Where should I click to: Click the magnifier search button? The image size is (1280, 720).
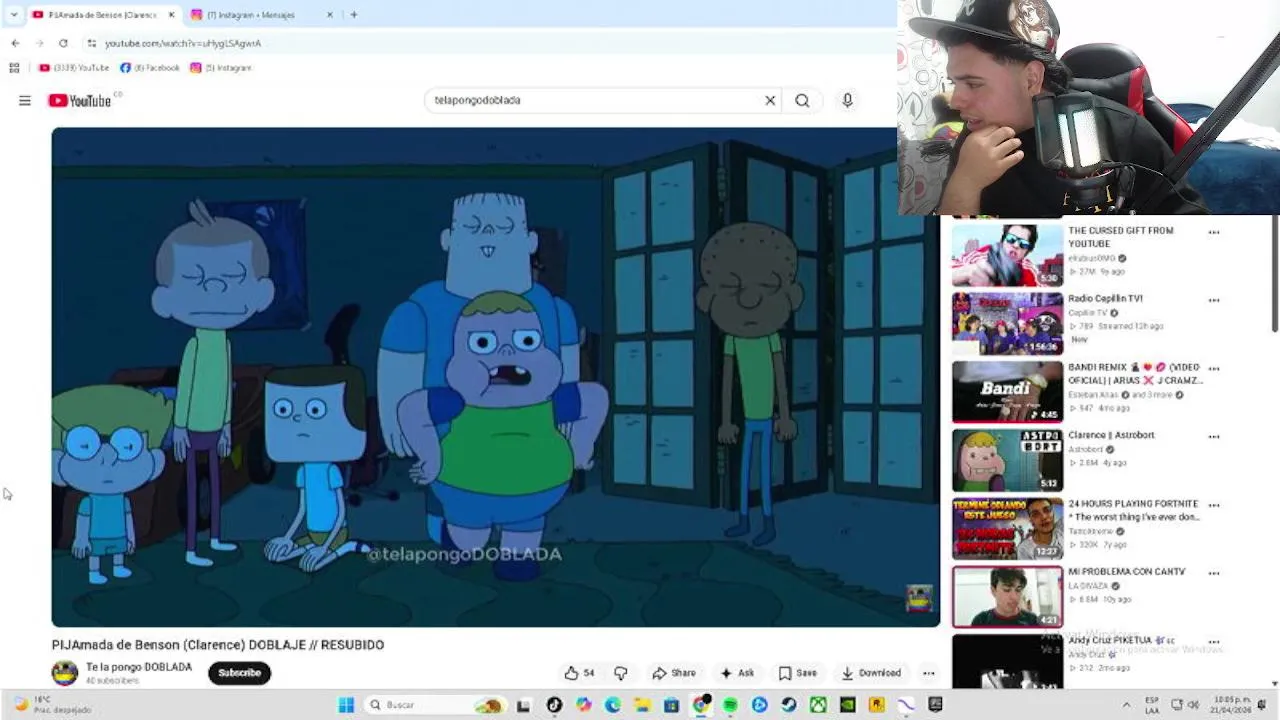pos(802,100)
